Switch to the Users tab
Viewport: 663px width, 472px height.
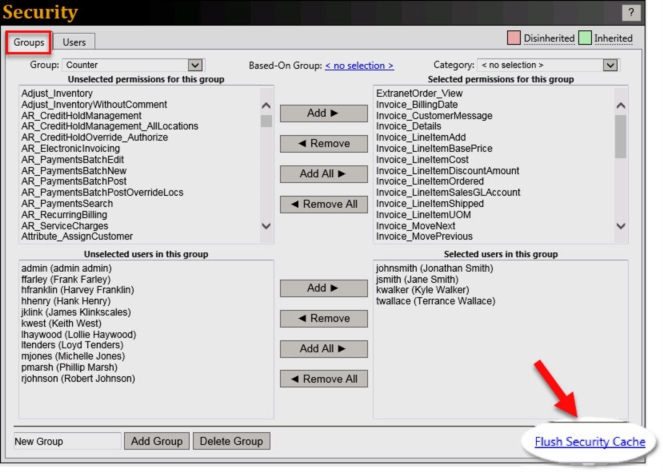[x=74, y=42]
